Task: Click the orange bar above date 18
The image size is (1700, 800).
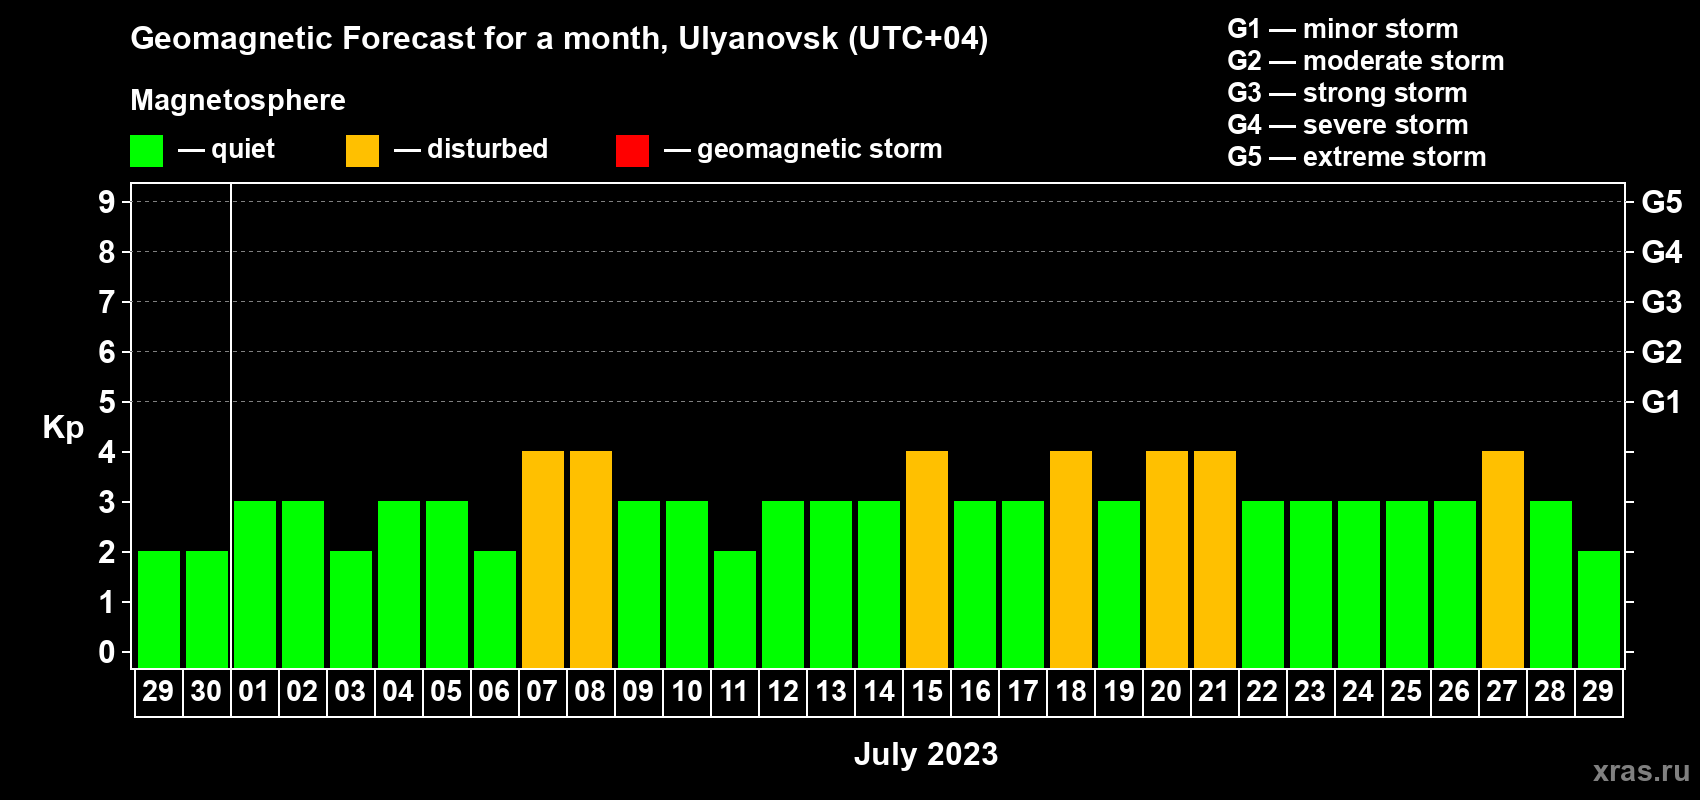Action: point(1071,560)
